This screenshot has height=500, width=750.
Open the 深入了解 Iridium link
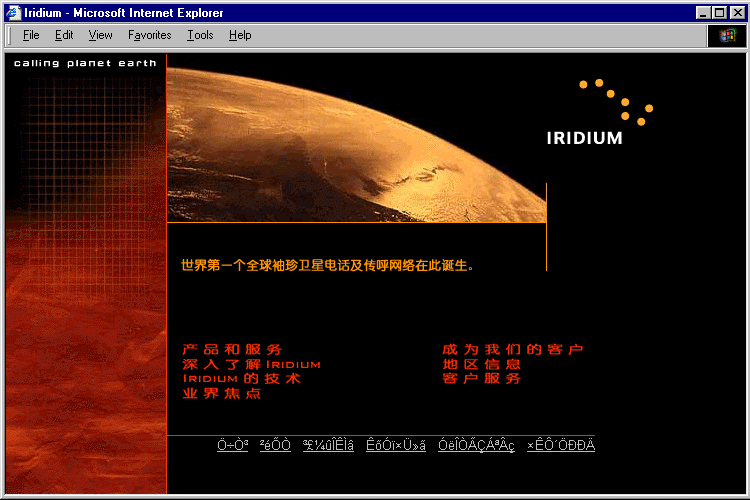(x=251, y=365)
